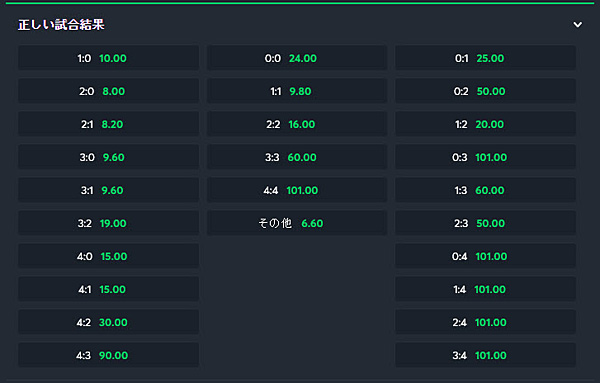Choose その他 option at 6.60
The image size is (600, 383).
[x=297, y=223]
